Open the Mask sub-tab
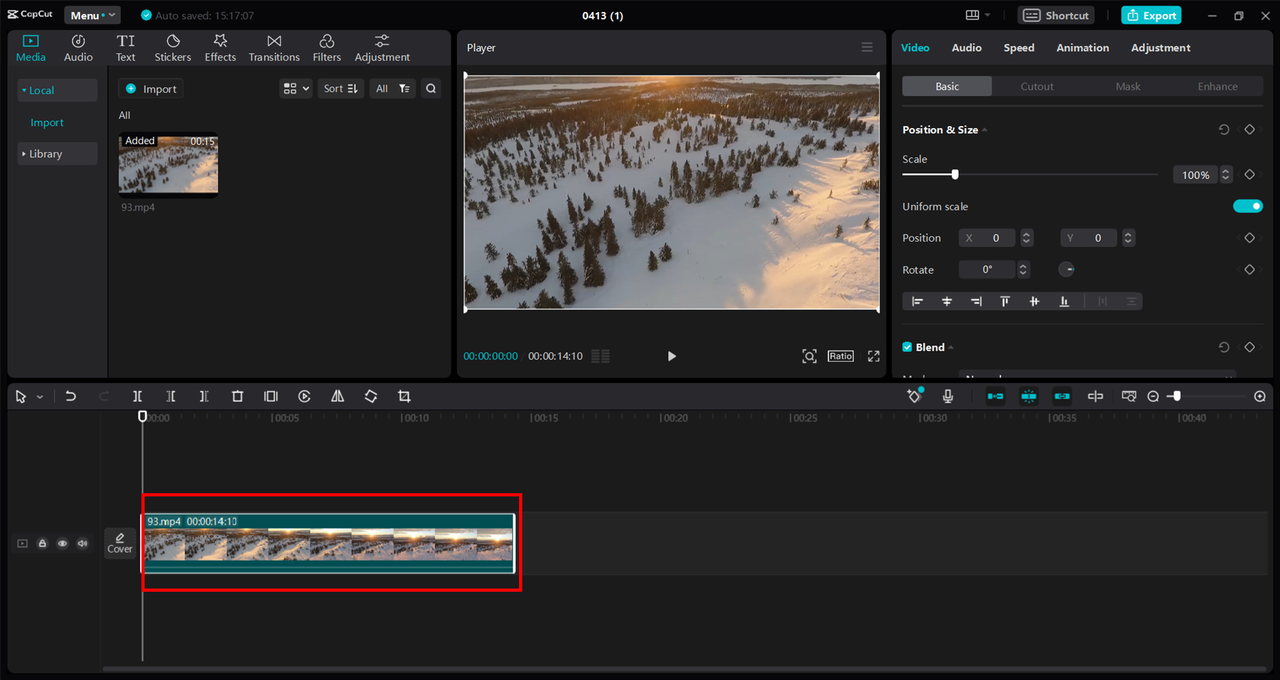 coord(1128,86)
